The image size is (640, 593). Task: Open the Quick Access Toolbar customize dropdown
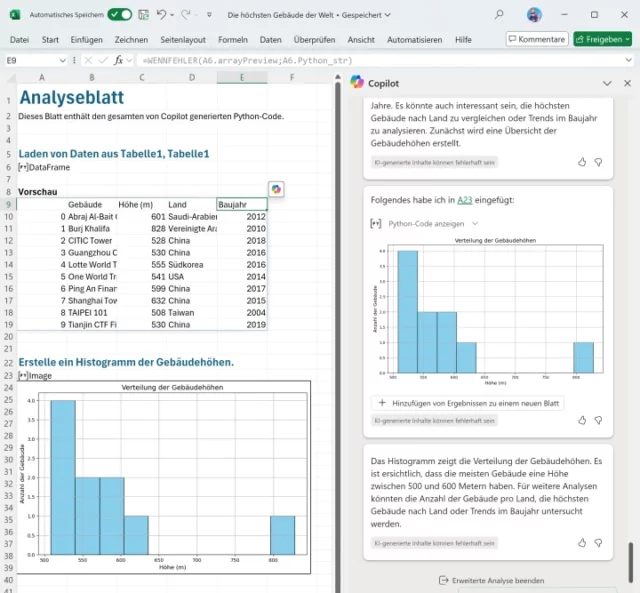tap(209, 15)
